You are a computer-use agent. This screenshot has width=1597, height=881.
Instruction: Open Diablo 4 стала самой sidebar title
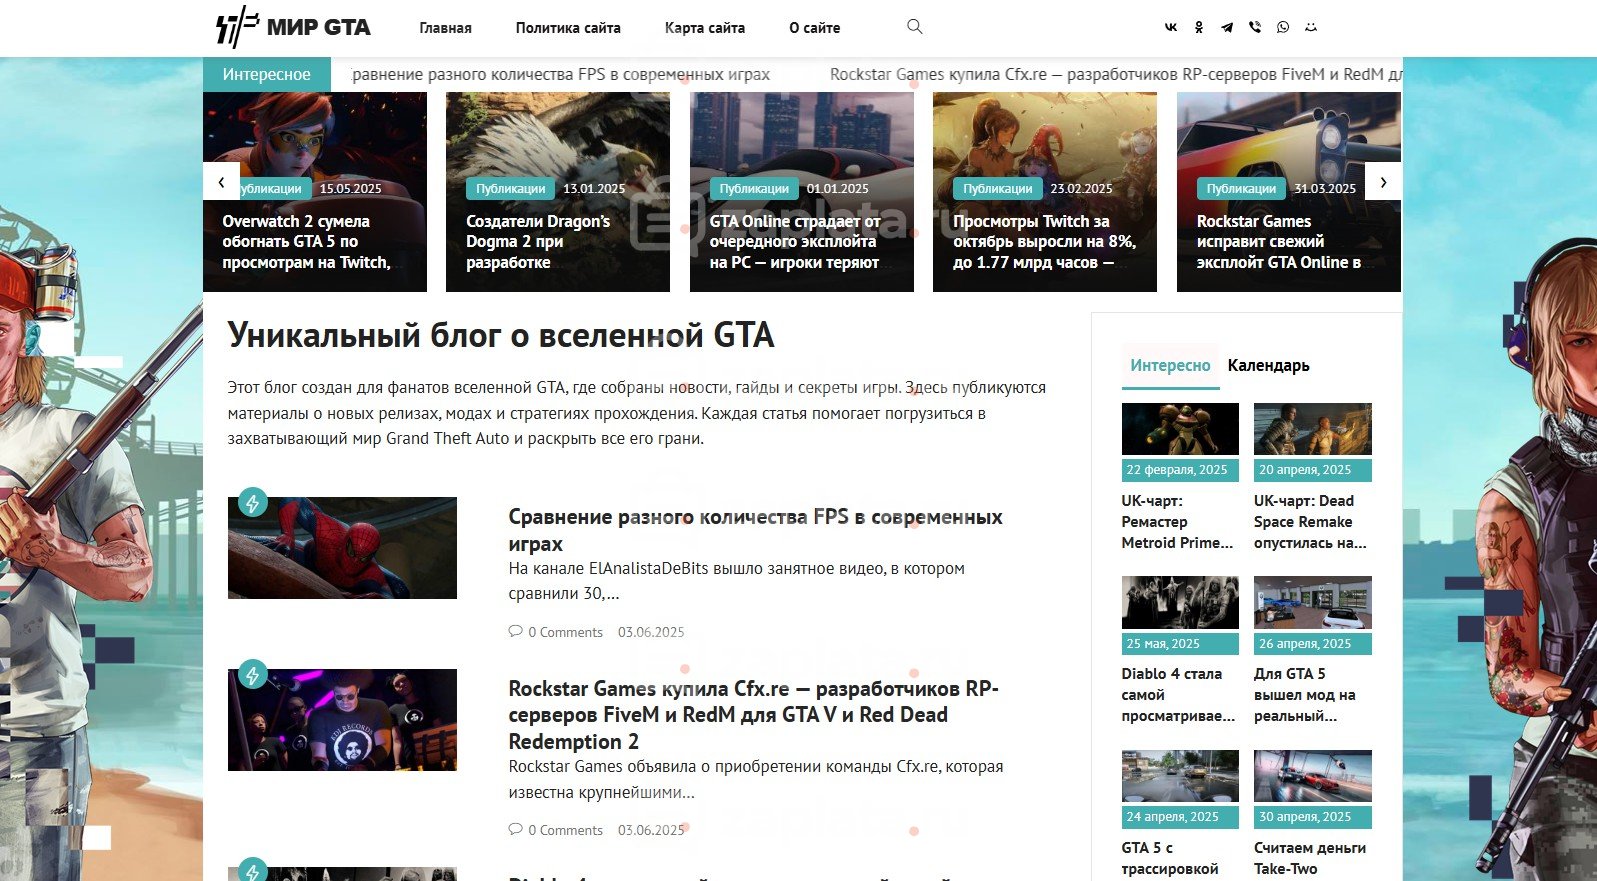(1179, 695)
